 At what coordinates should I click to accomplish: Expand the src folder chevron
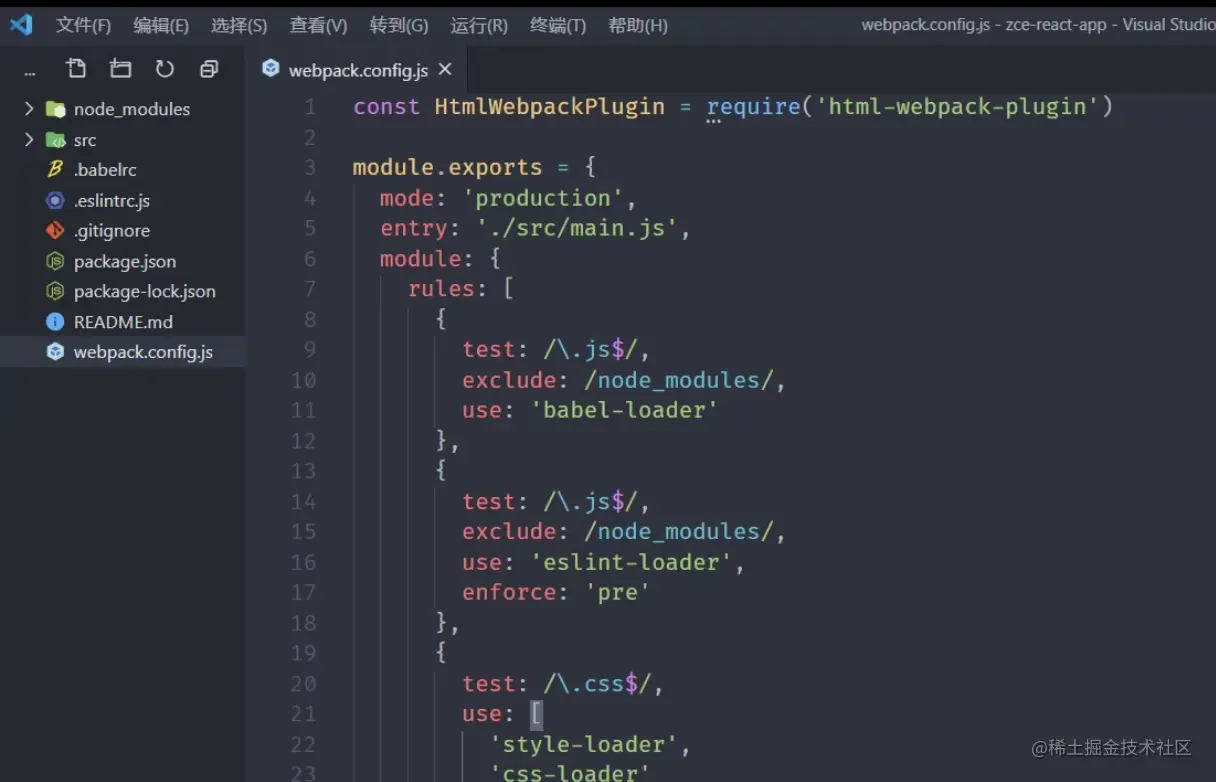(29, 139)
